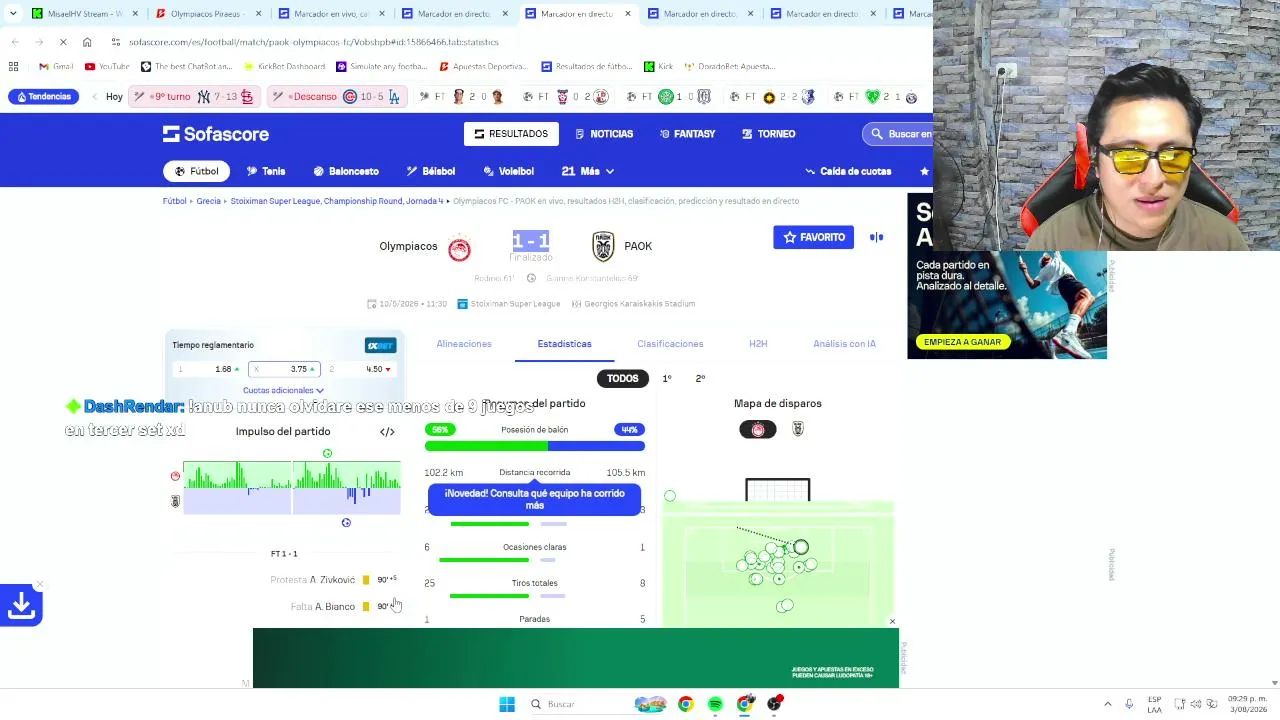Go to the browser home page
Screen dimensions: 1280x720
click(87, 42)
